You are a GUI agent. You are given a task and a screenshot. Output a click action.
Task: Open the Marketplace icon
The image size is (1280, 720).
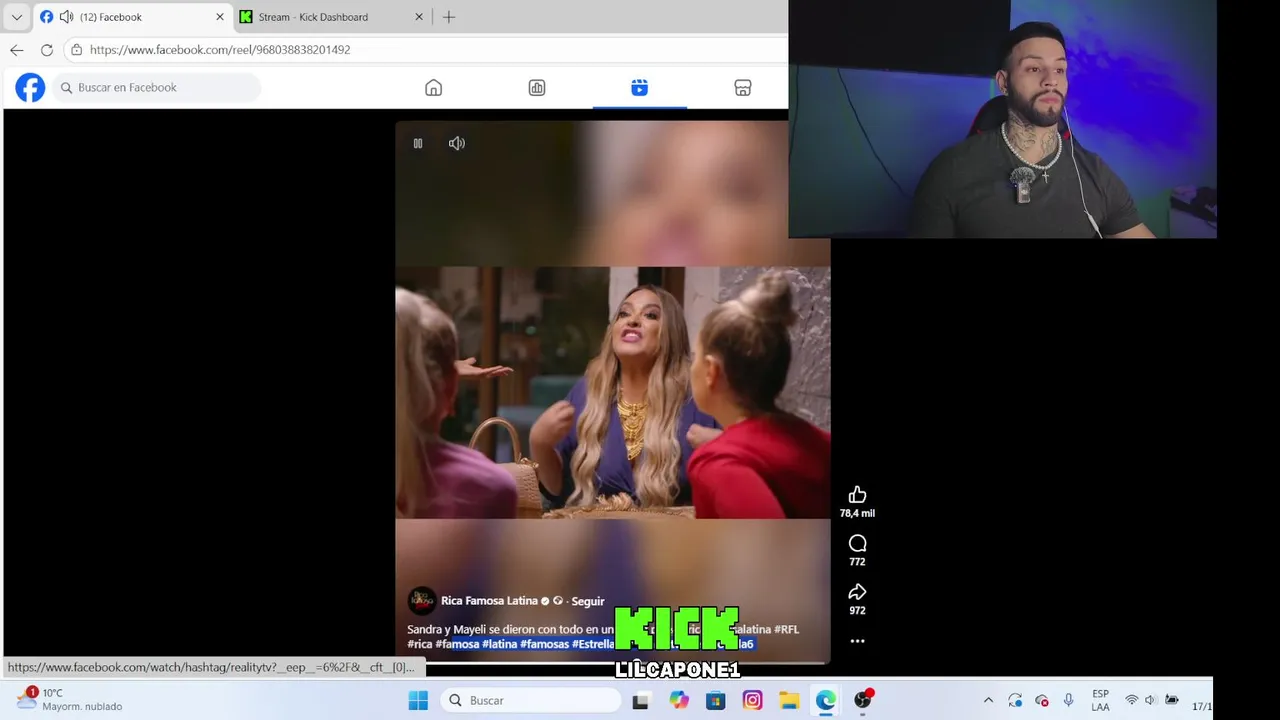point(743,88)
